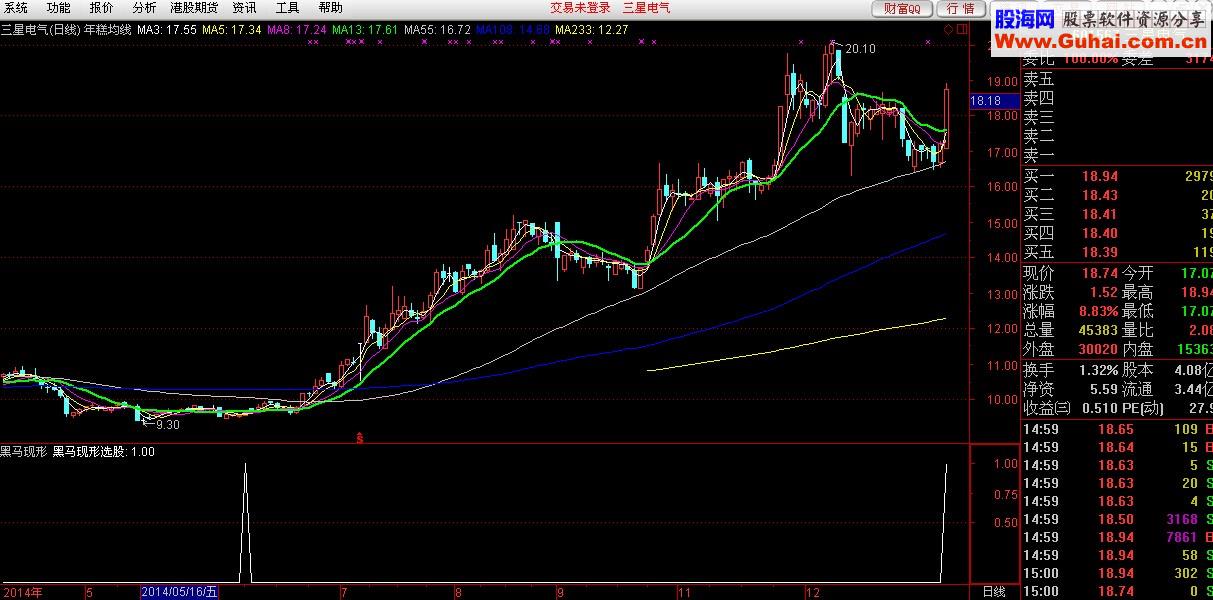Click the split-window square icon above the chart
This screenshot has width=1213, height=600.
coord(962,30)
